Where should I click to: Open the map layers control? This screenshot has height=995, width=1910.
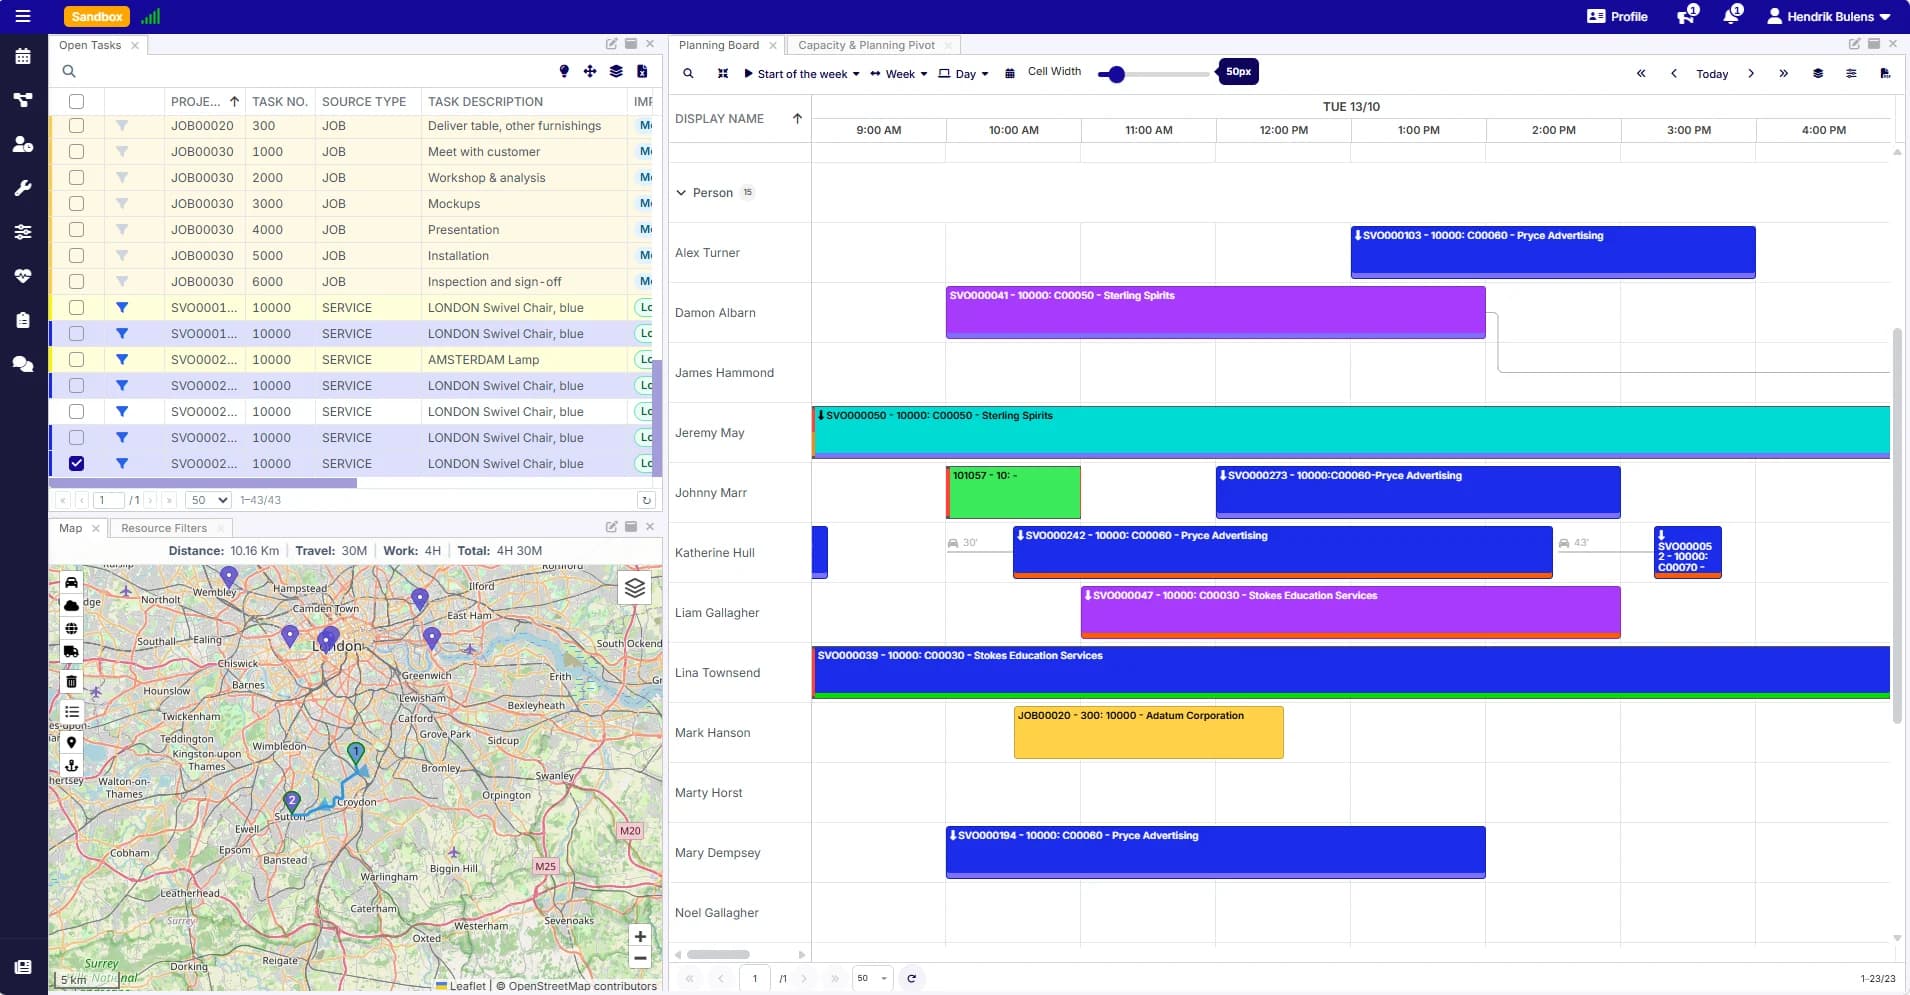coord(635,588)
